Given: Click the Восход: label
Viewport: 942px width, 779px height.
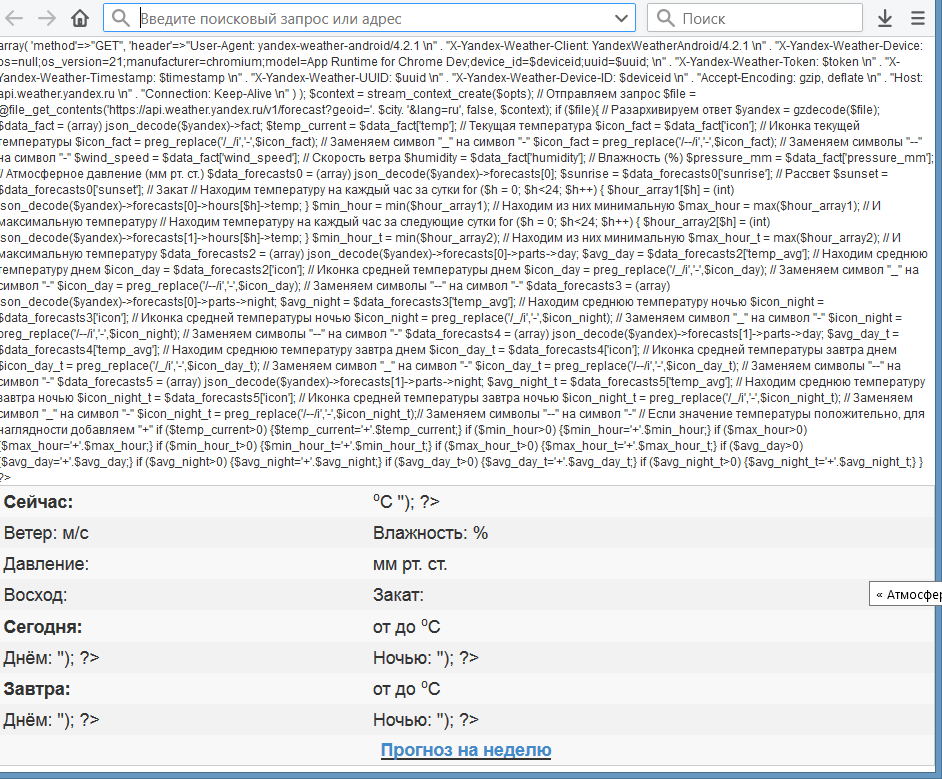Looking at the screenshot, I should (35, 595).
